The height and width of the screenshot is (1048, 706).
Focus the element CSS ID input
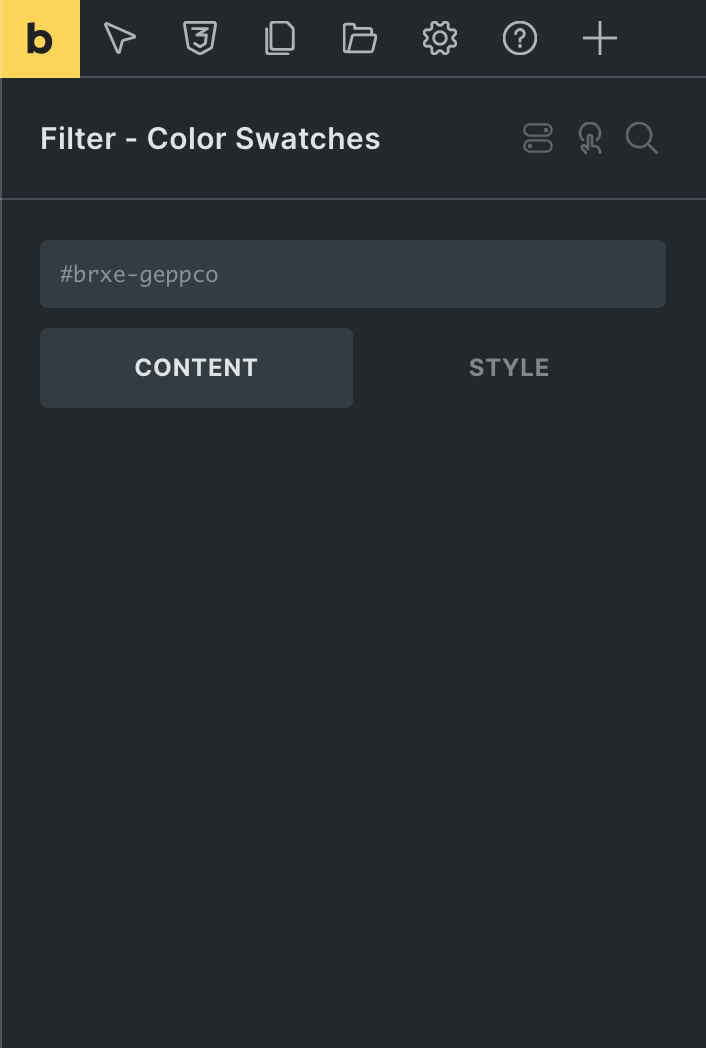[353, 274]
